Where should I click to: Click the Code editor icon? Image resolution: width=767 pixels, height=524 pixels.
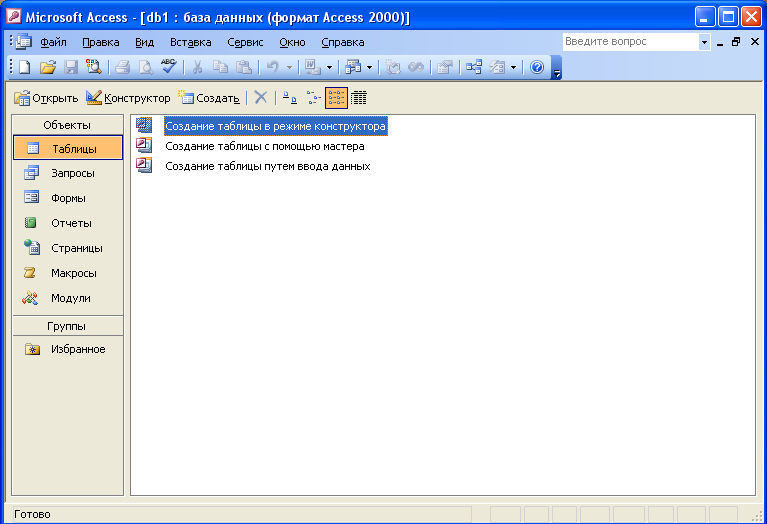click(392, 67)
